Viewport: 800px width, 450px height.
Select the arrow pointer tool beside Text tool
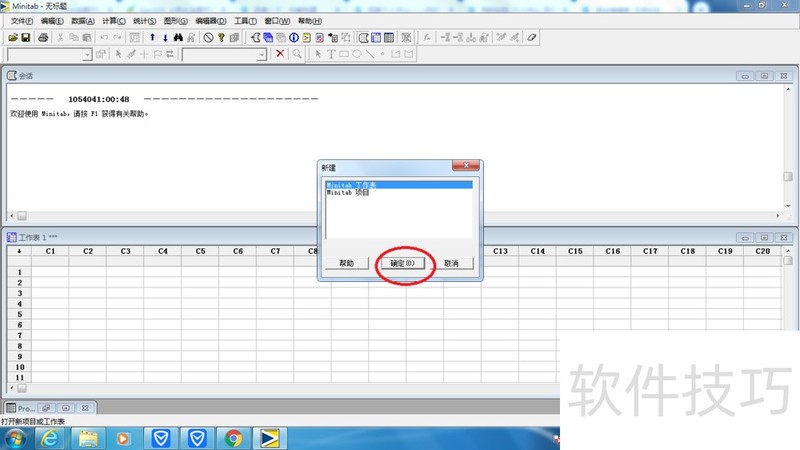tap(318, 54)
